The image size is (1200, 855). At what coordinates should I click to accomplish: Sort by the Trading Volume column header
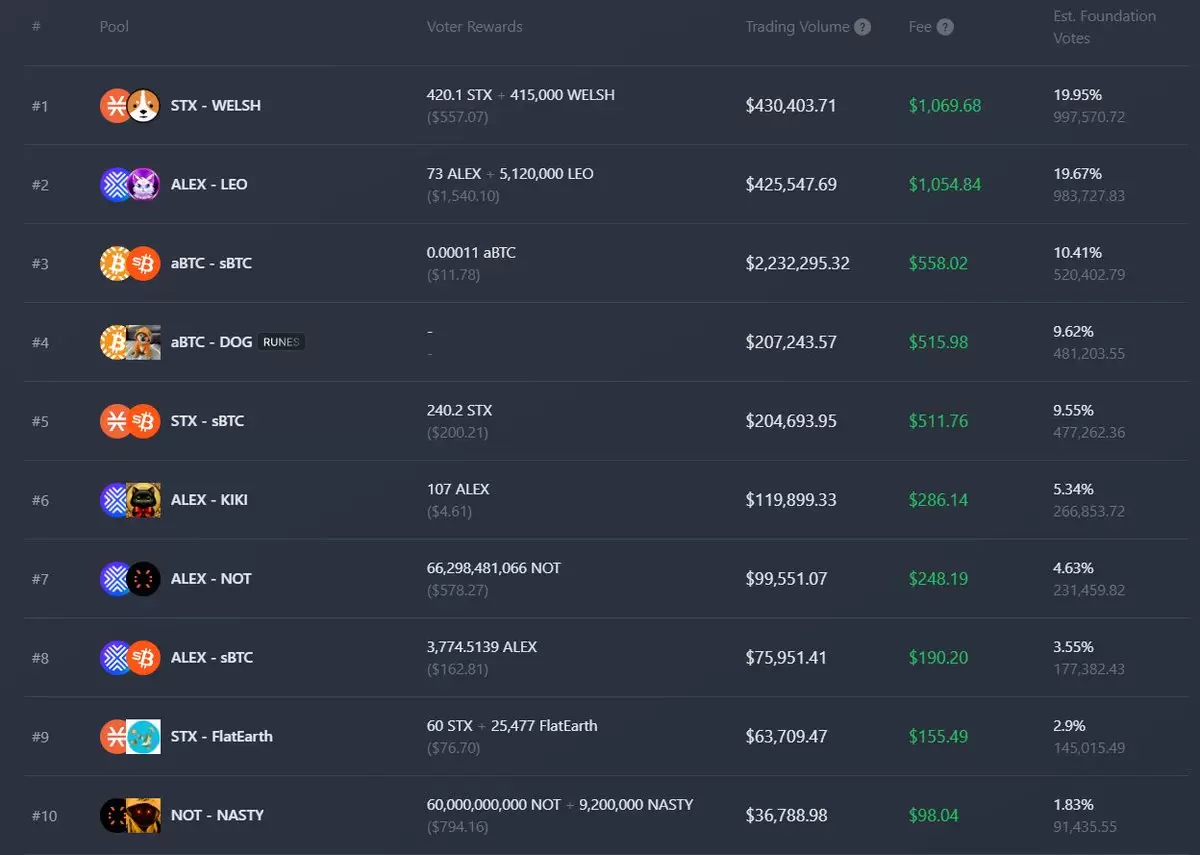click(797, 27)
